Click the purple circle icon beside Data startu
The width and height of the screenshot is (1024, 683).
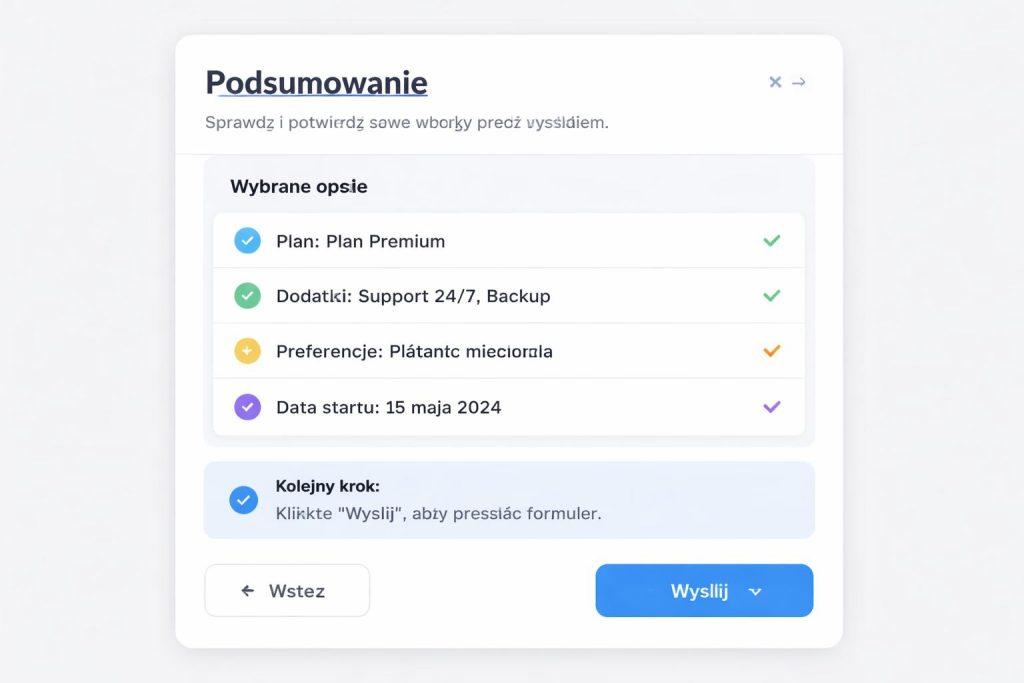coord(247,407)
